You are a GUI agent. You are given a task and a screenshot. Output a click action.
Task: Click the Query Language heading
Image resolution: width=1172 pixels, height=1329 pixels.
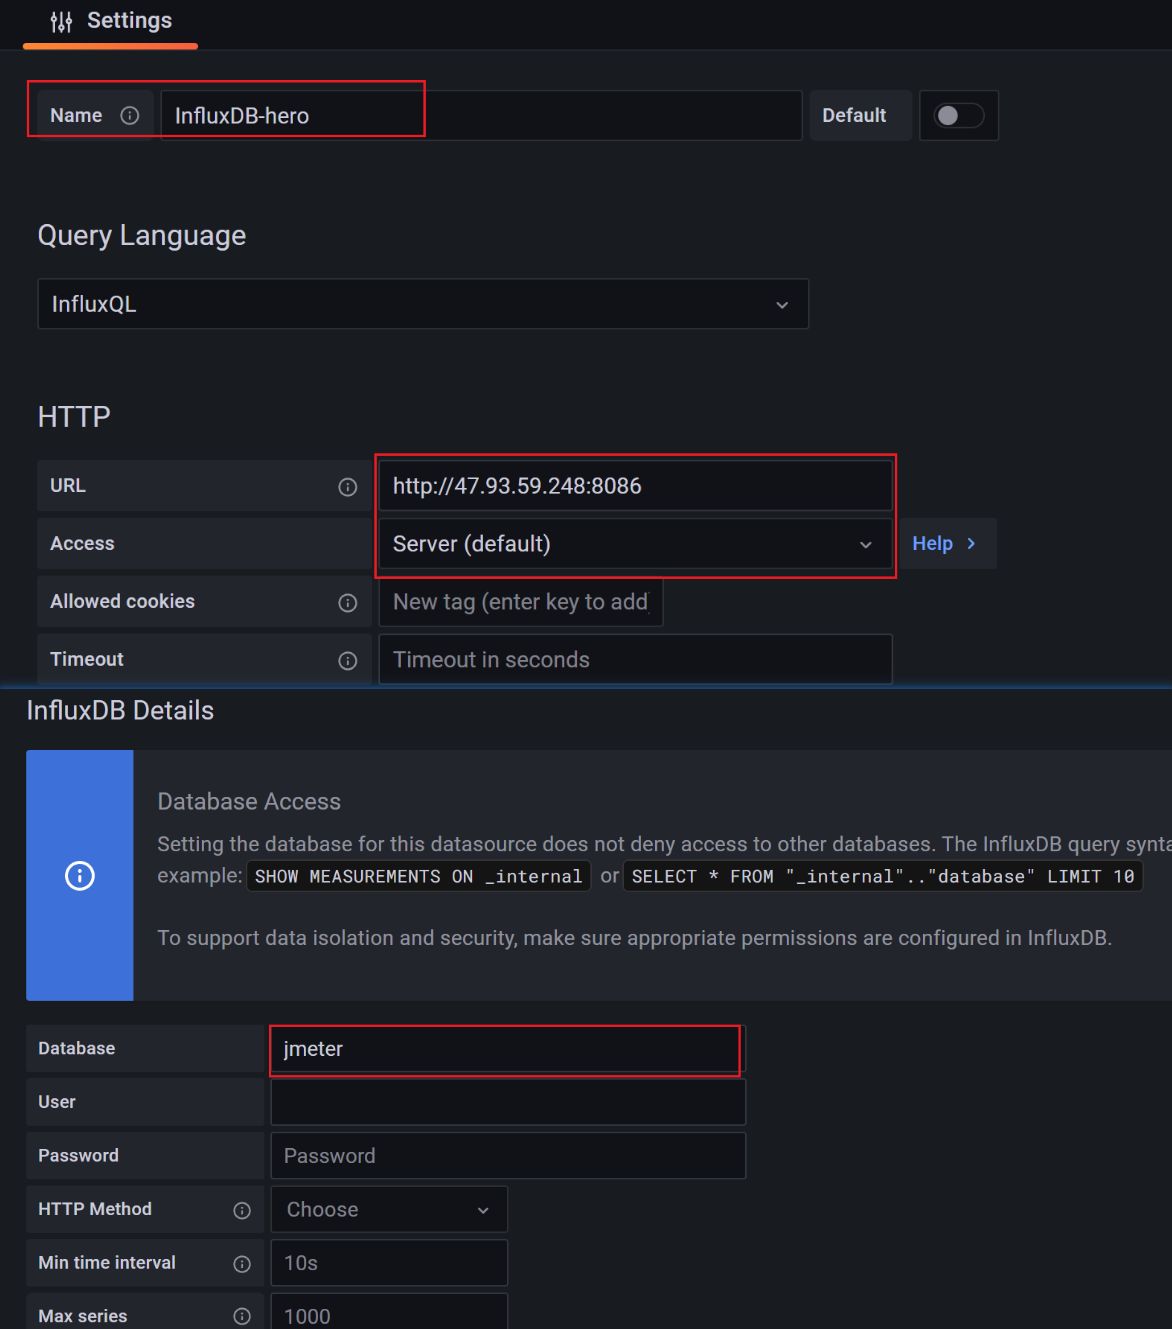tap(142, 236)
